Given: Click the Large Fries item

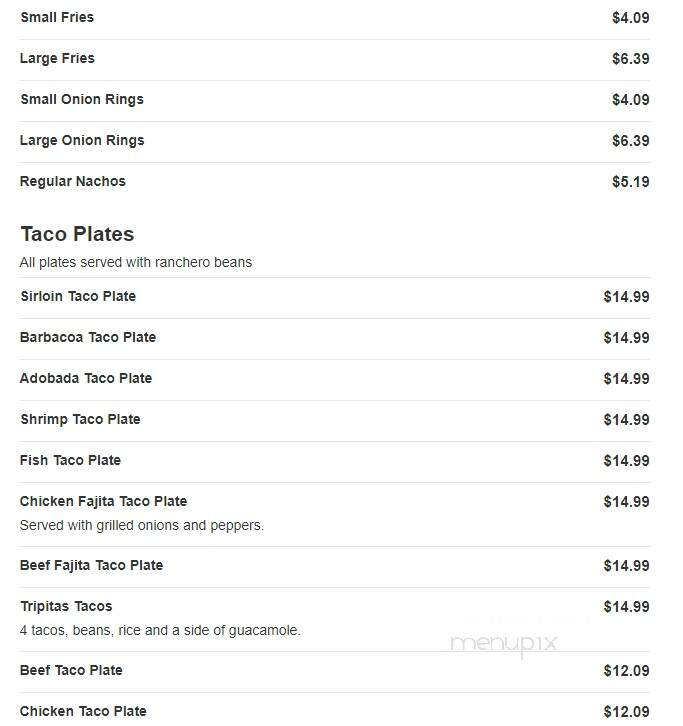Looking at the screenshot, I should 334,60.
